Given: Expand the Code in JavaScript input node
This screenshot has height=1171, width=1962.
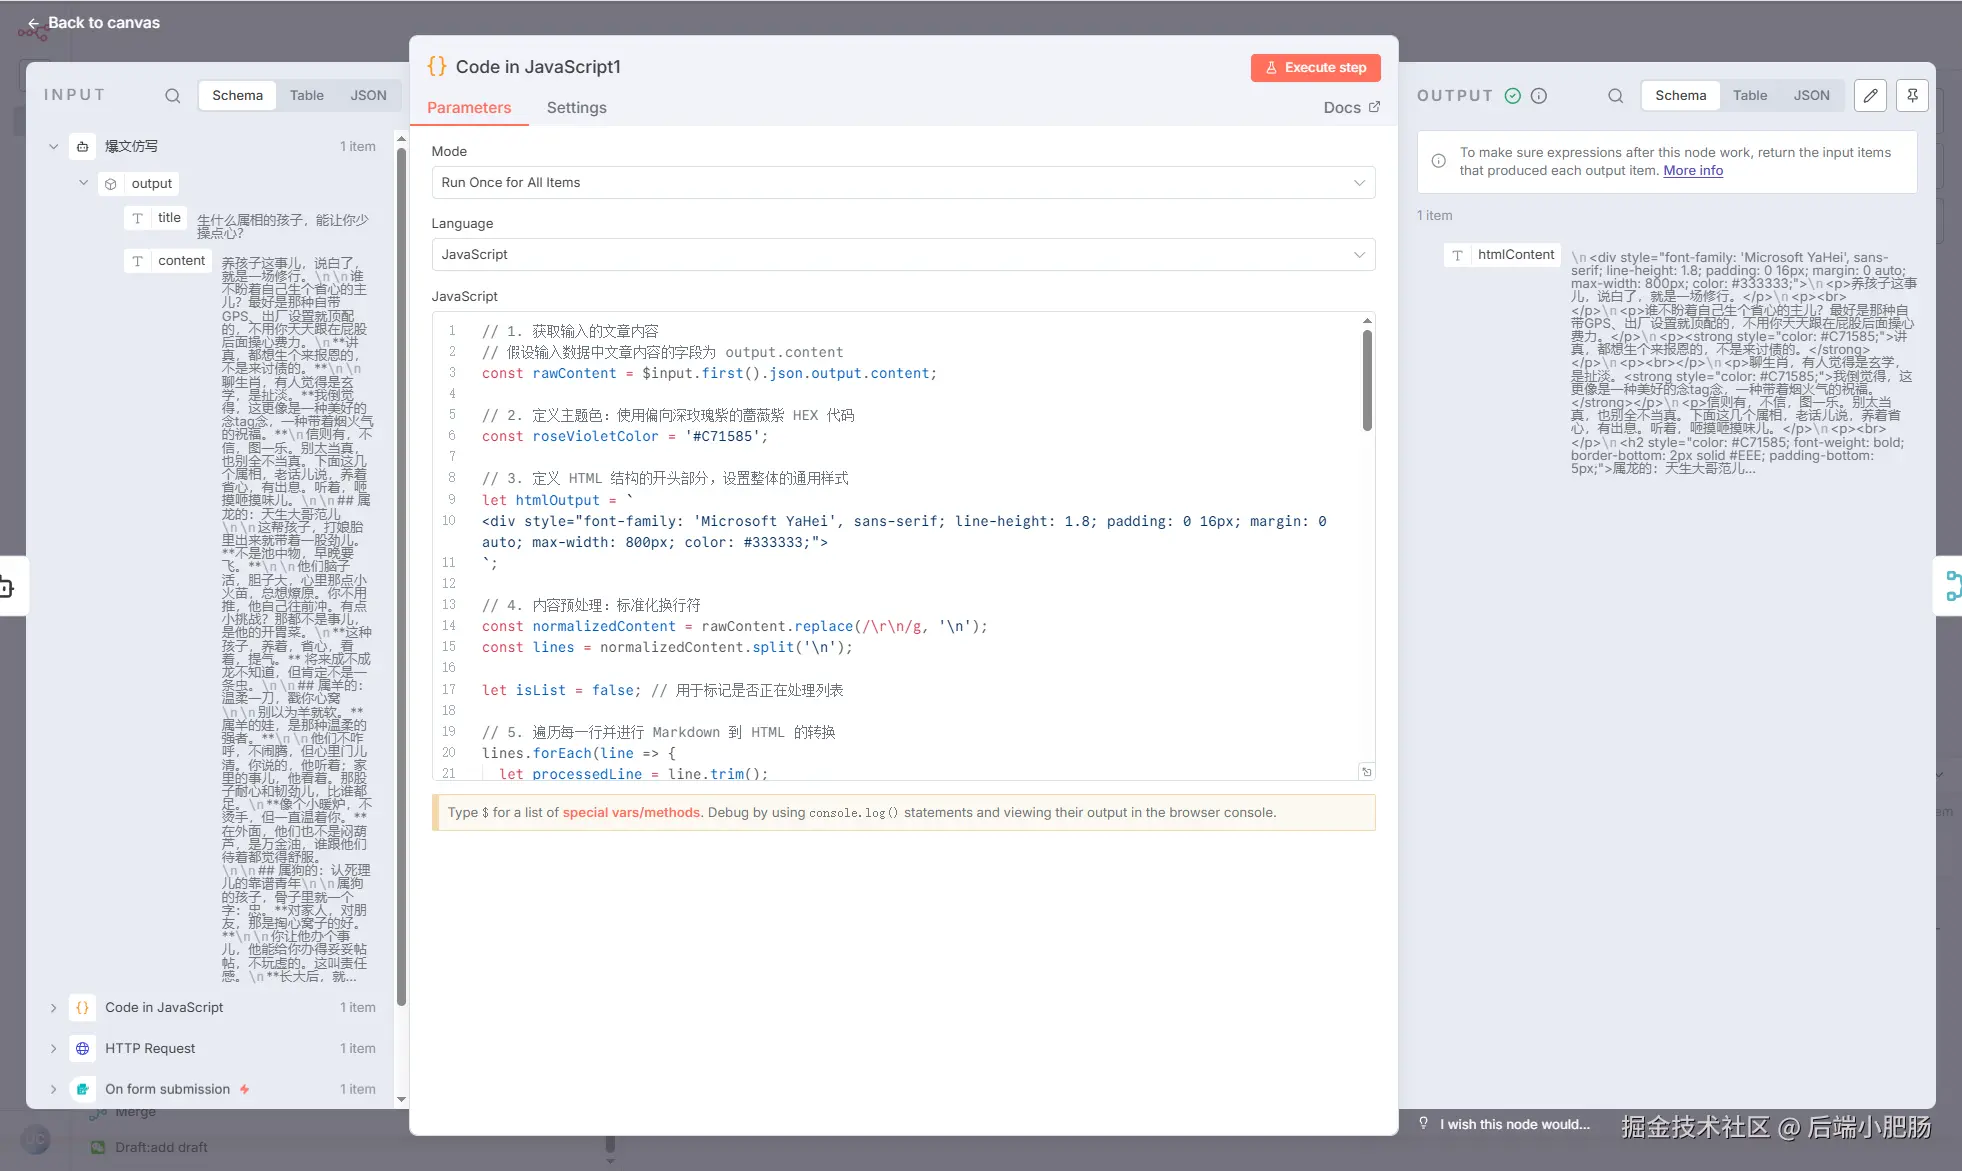Looking at the screenshot, I should pyautogui.click(x=53, y=1007).
